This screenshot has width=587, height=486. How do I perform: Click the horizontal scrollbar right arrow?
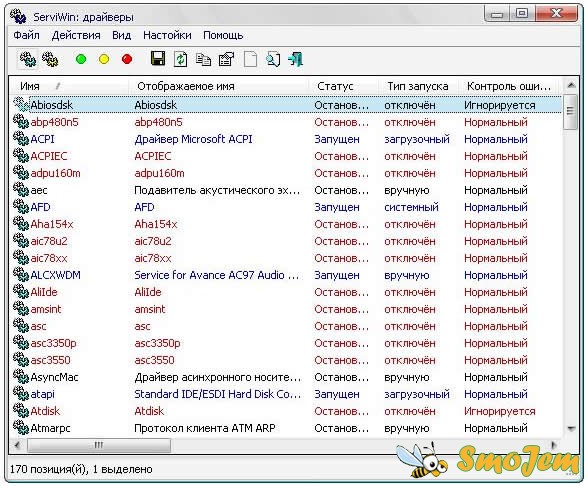(x=554, y=445)
